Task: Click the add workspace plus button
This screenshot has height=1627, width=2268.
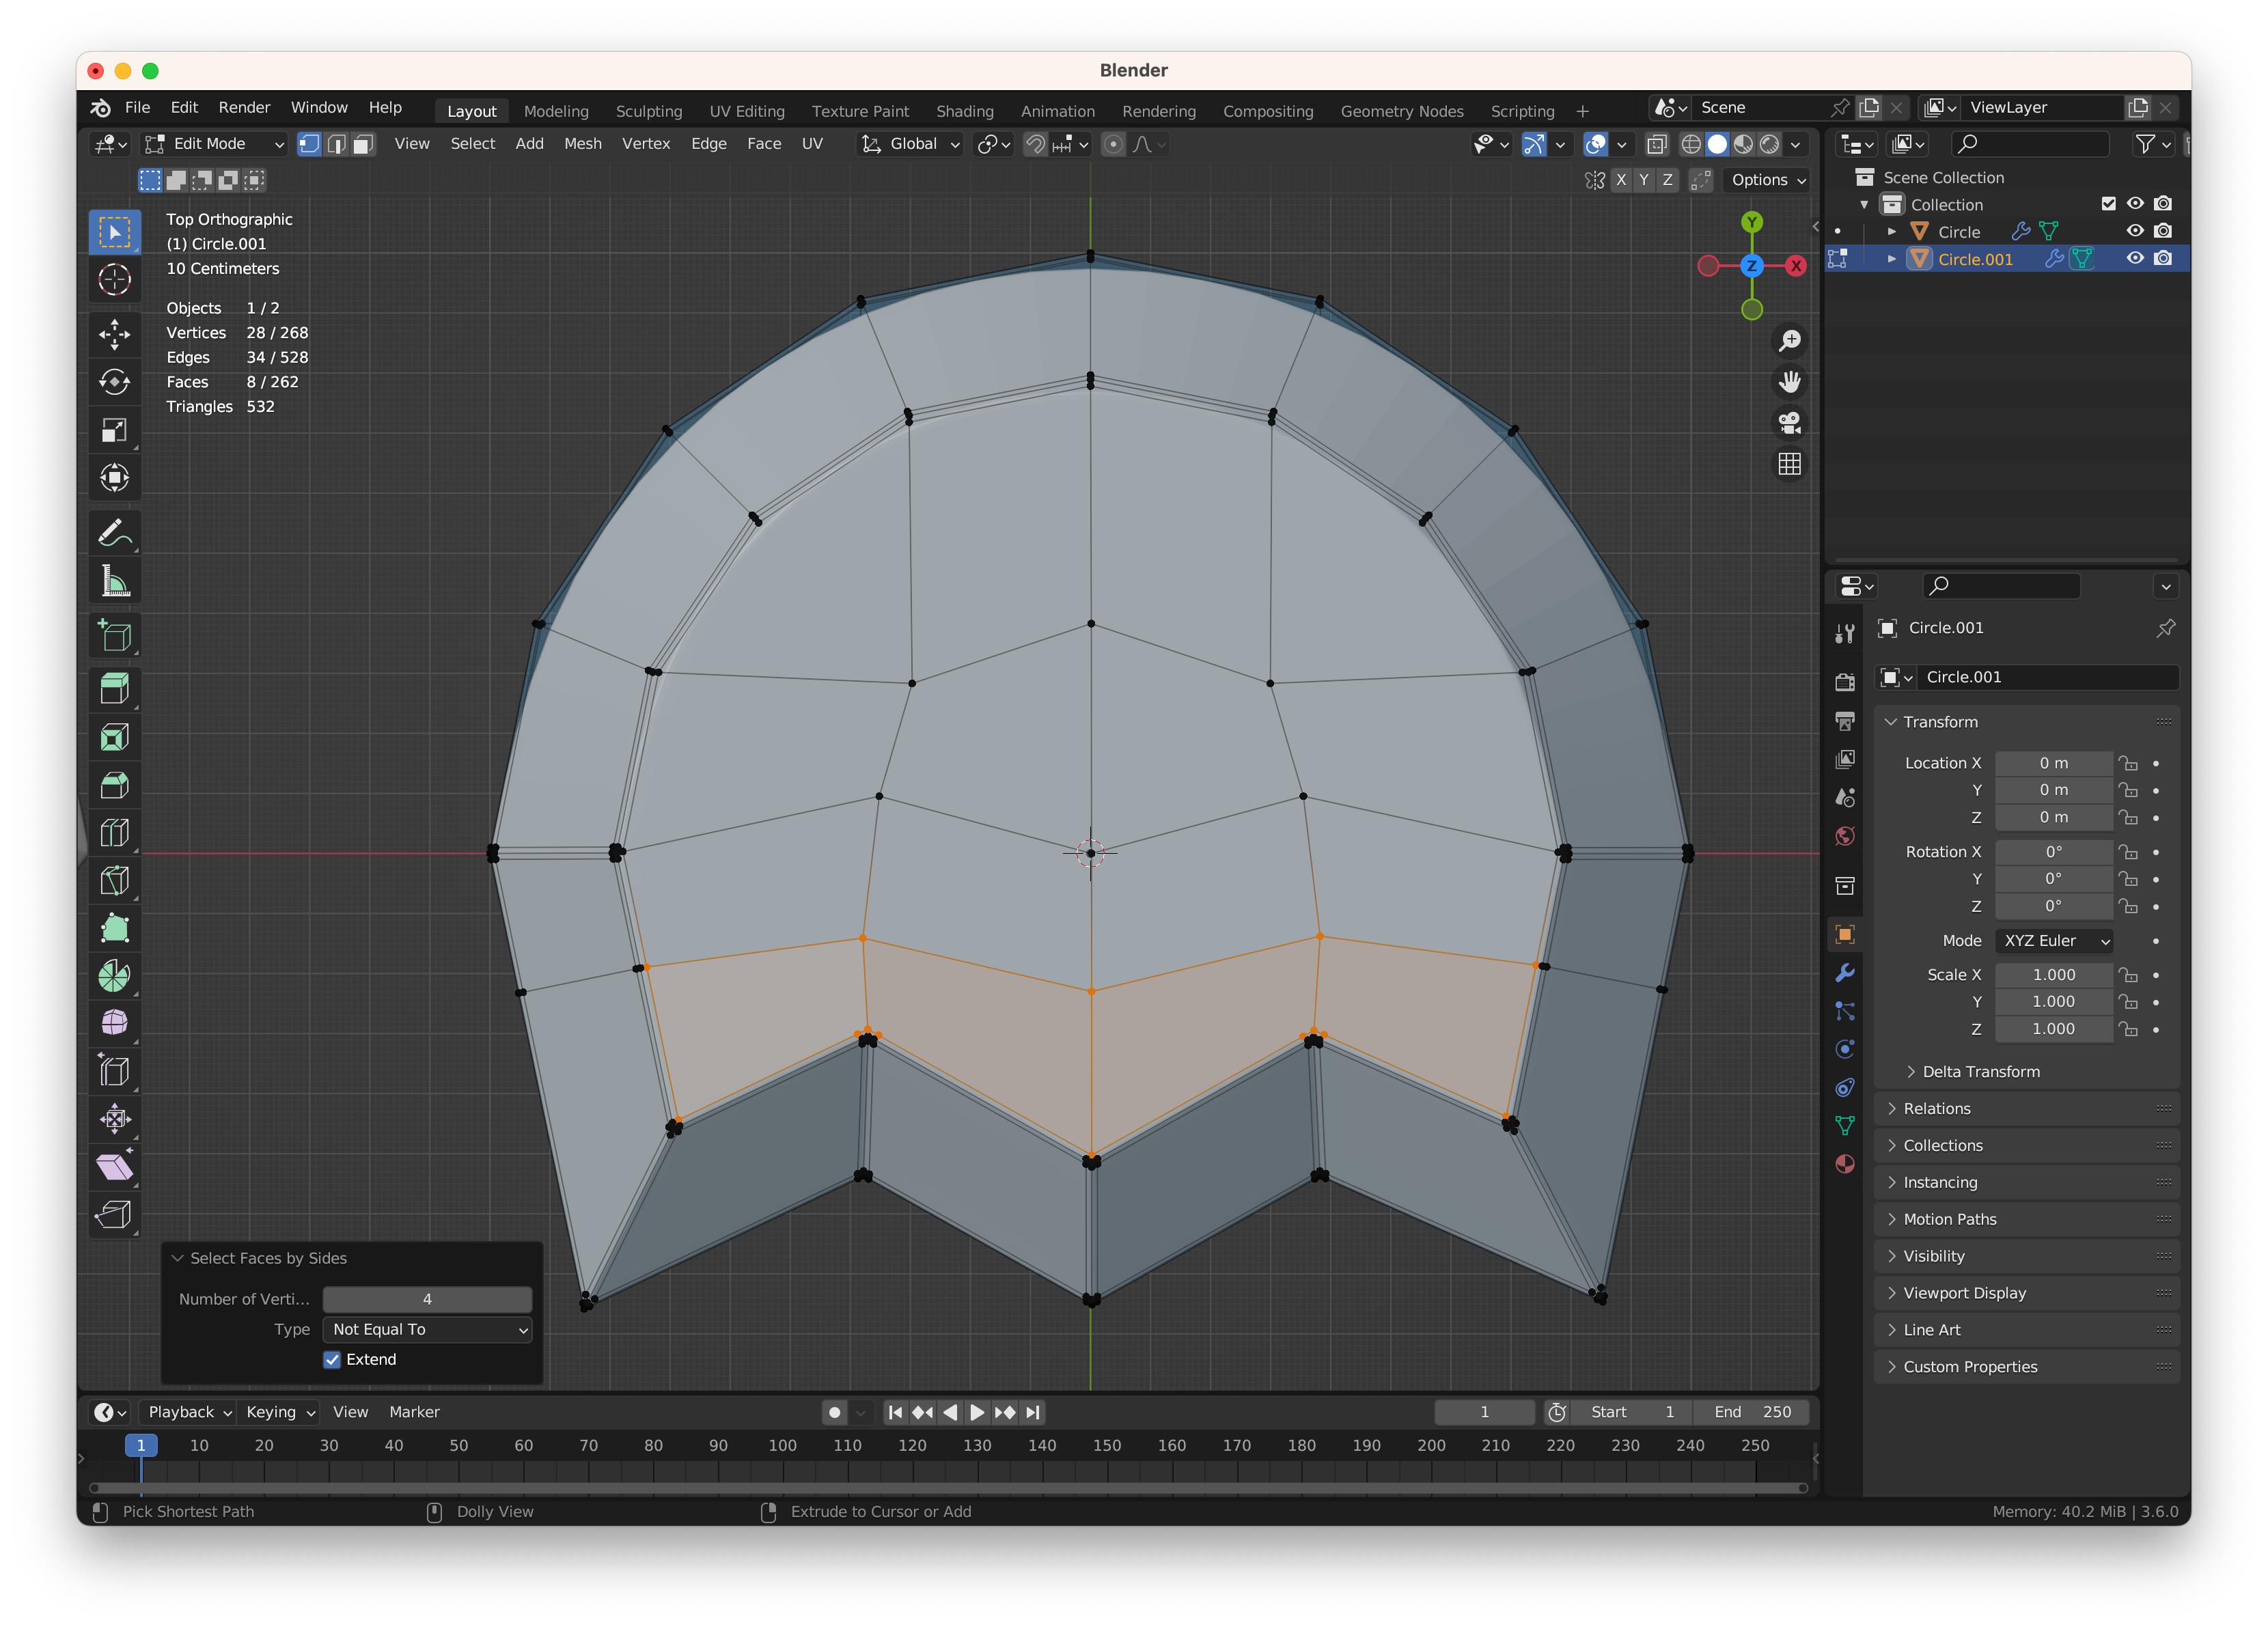Action: click(x=1582, y=111)
